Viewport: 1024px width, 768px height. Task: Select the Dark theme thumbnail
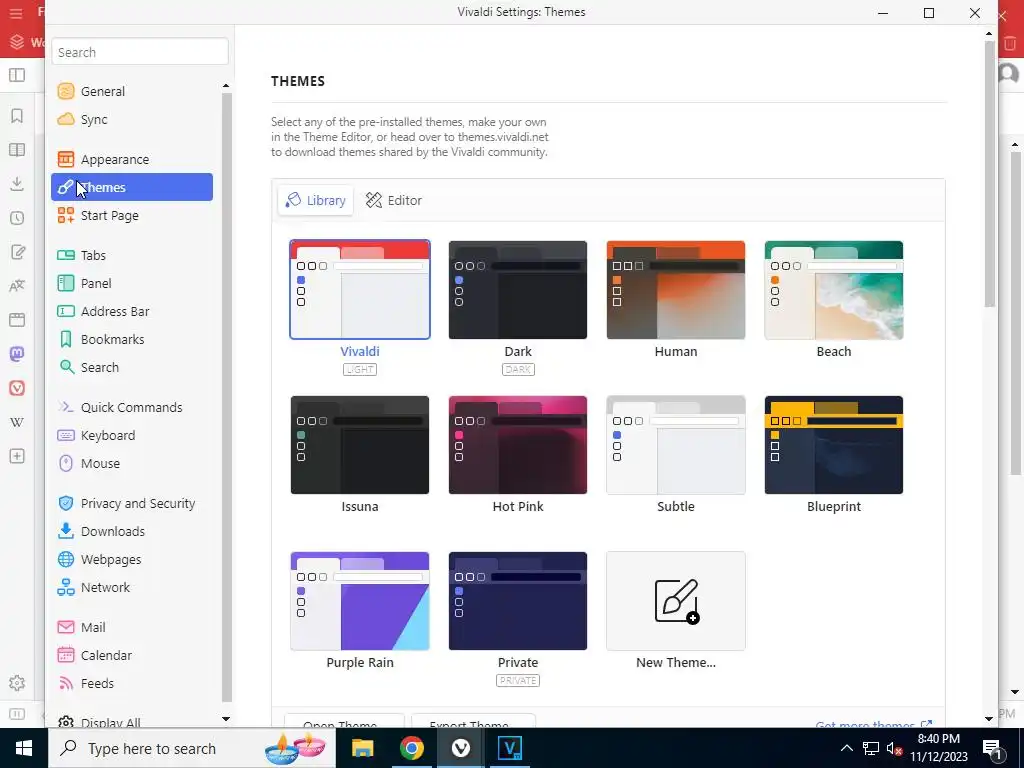(x=518, y=290)
